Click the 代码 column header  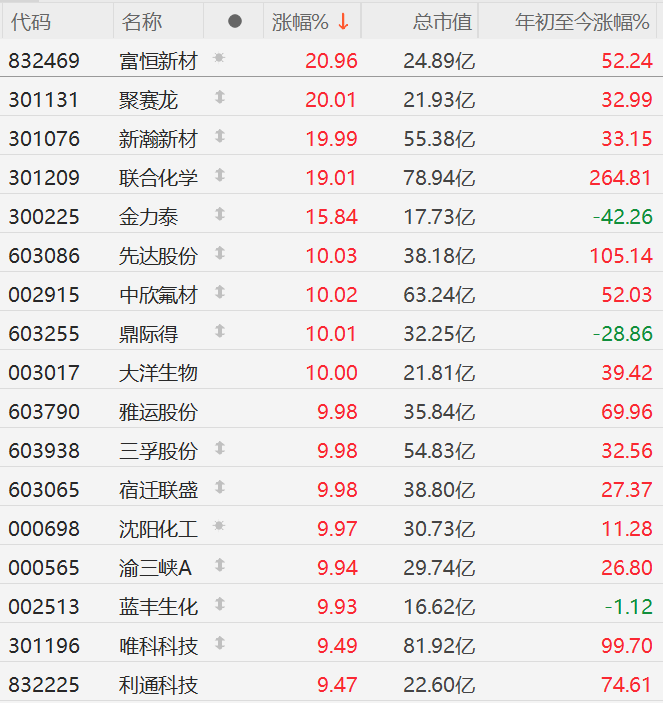tap(30, 21)
